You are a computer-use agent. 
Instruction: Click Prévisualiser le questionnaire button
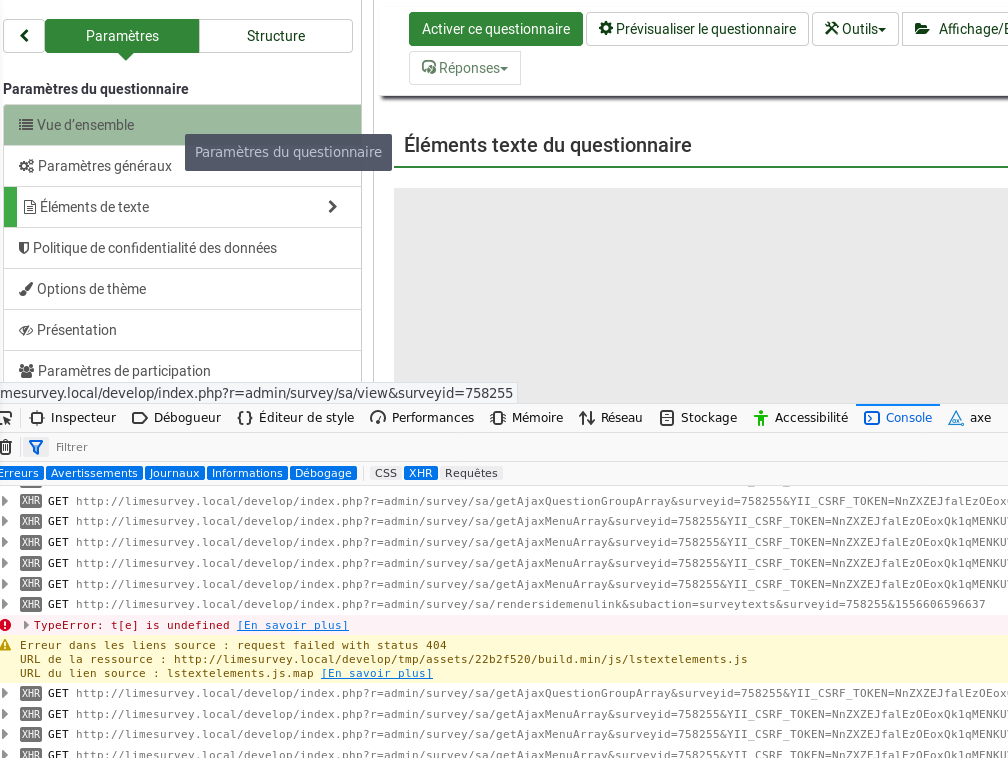[x=697, y=29]
